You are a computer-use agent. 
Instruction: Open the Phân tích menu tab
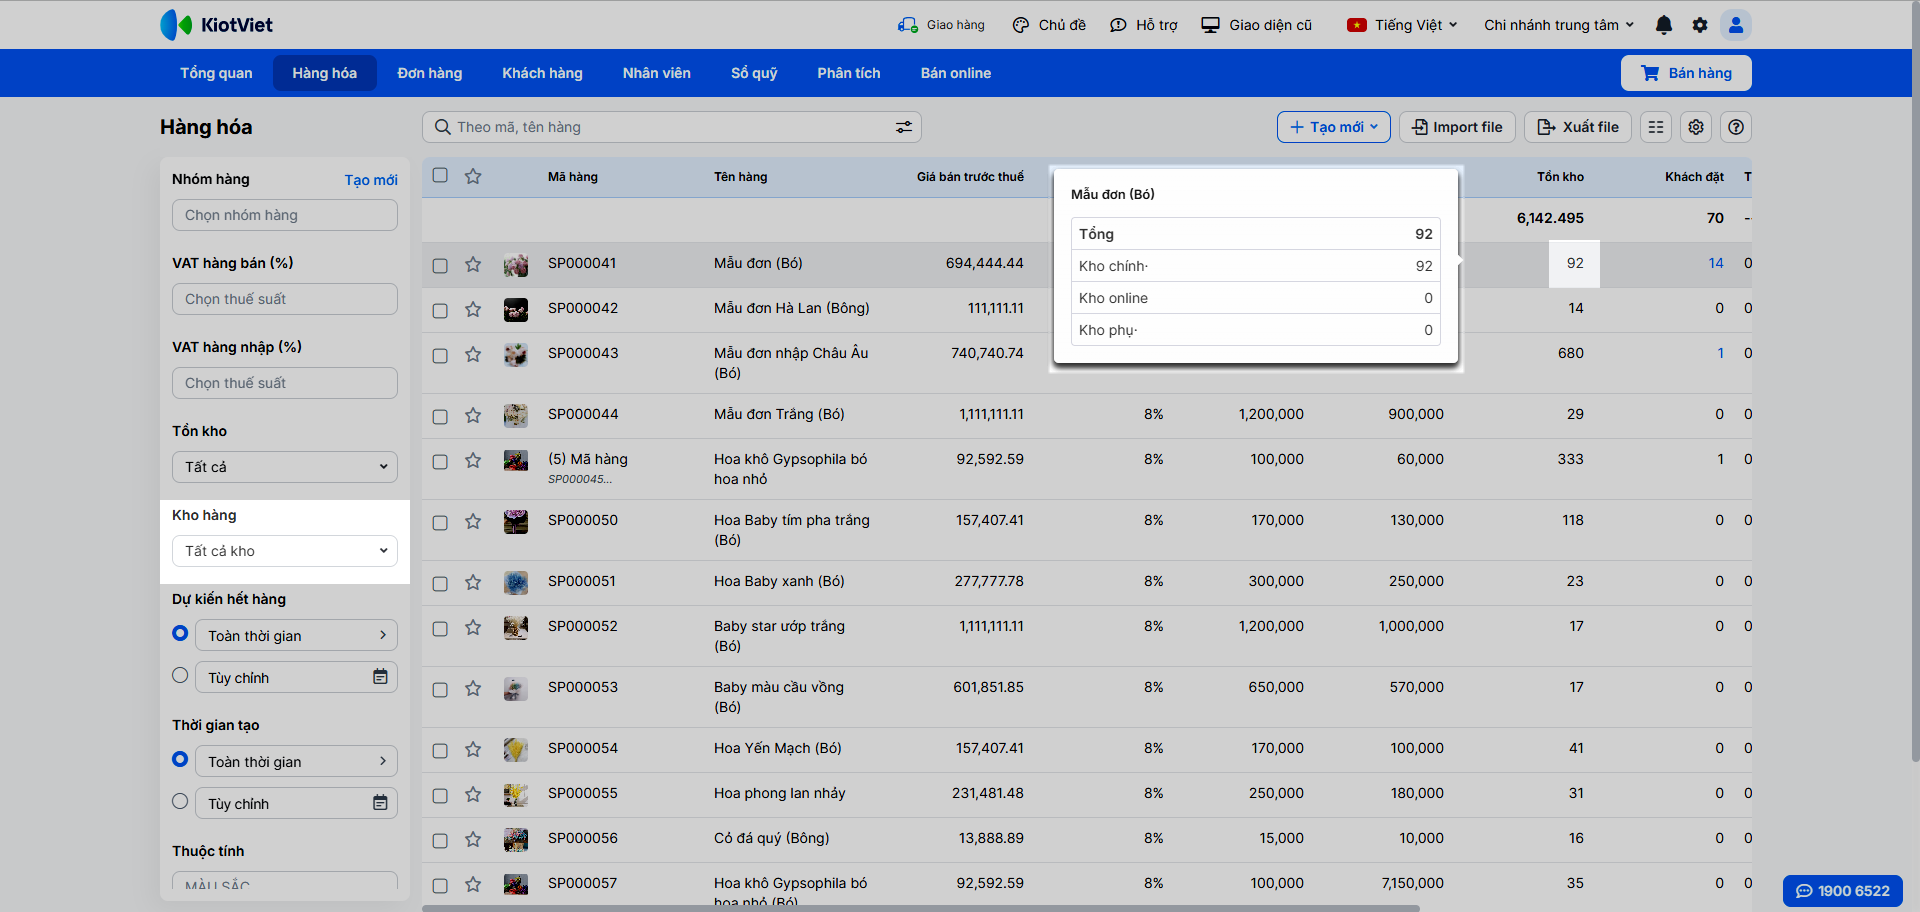pos(848,73)
